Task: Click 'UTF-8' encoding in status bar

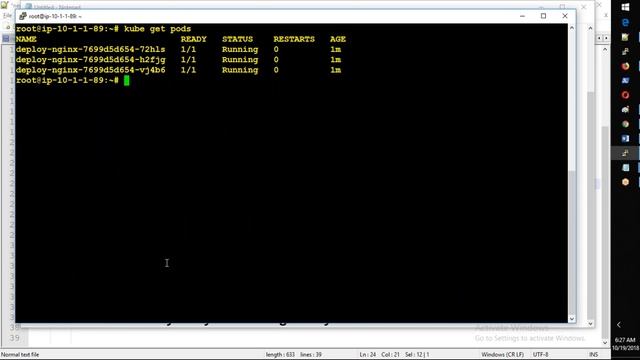Action: coord(540,355)
